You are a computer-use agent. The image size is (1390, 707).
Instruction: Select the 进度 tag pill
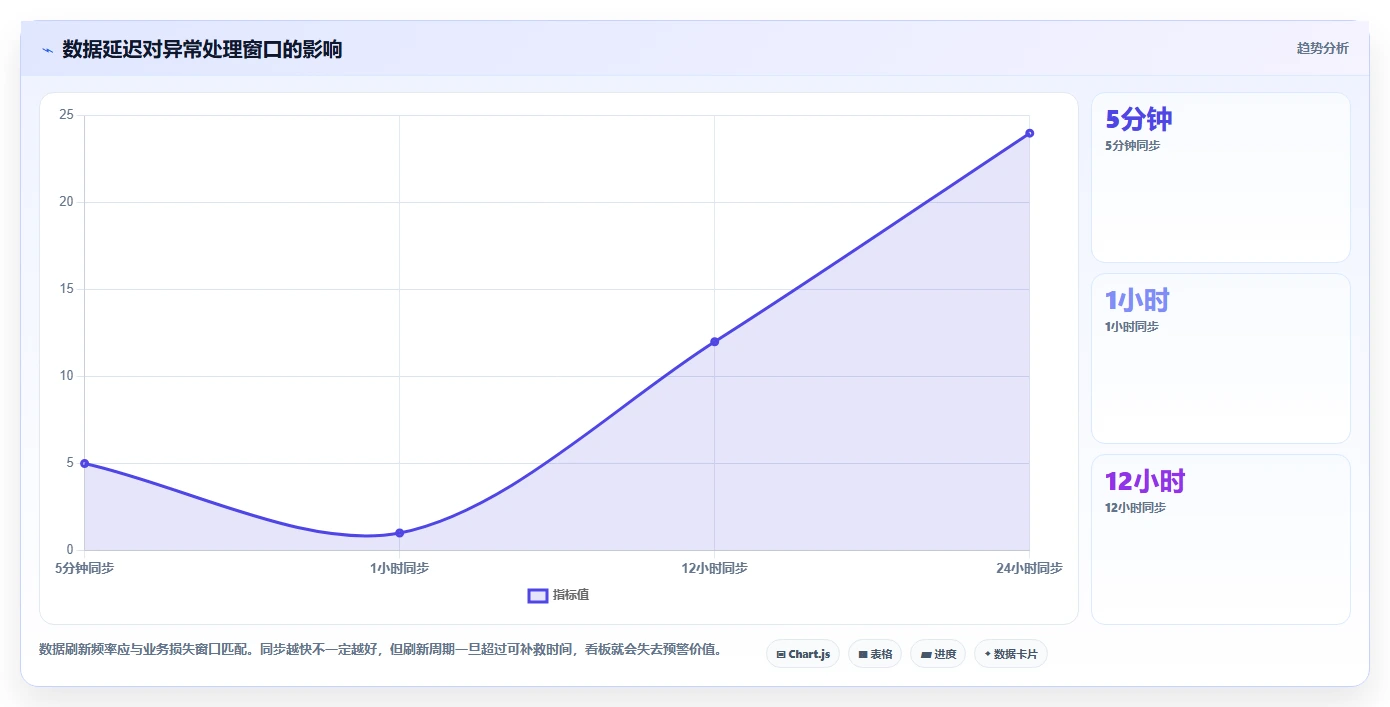[938, 654]
